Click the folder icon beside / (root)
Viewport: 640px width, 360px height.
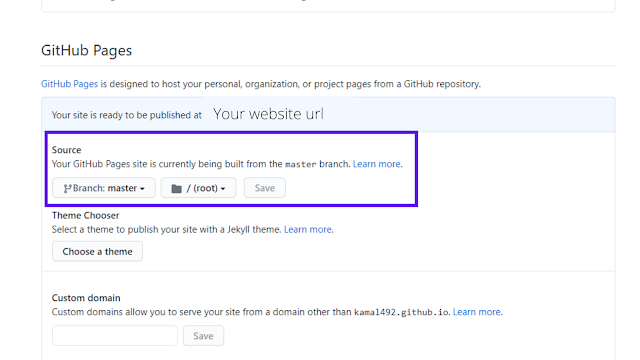tap(176, 189)
